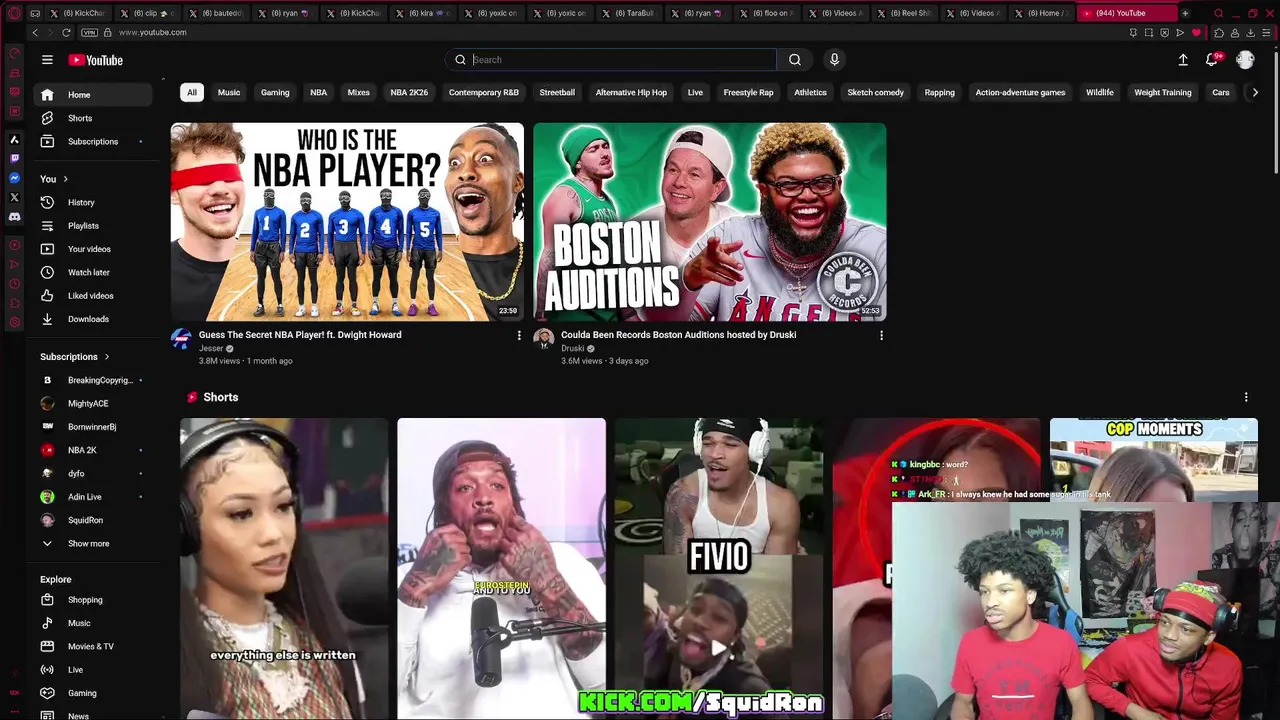This screenshot has width=1280, height=720.
Task: Click the YouTube search field
Action: (610, 60)
